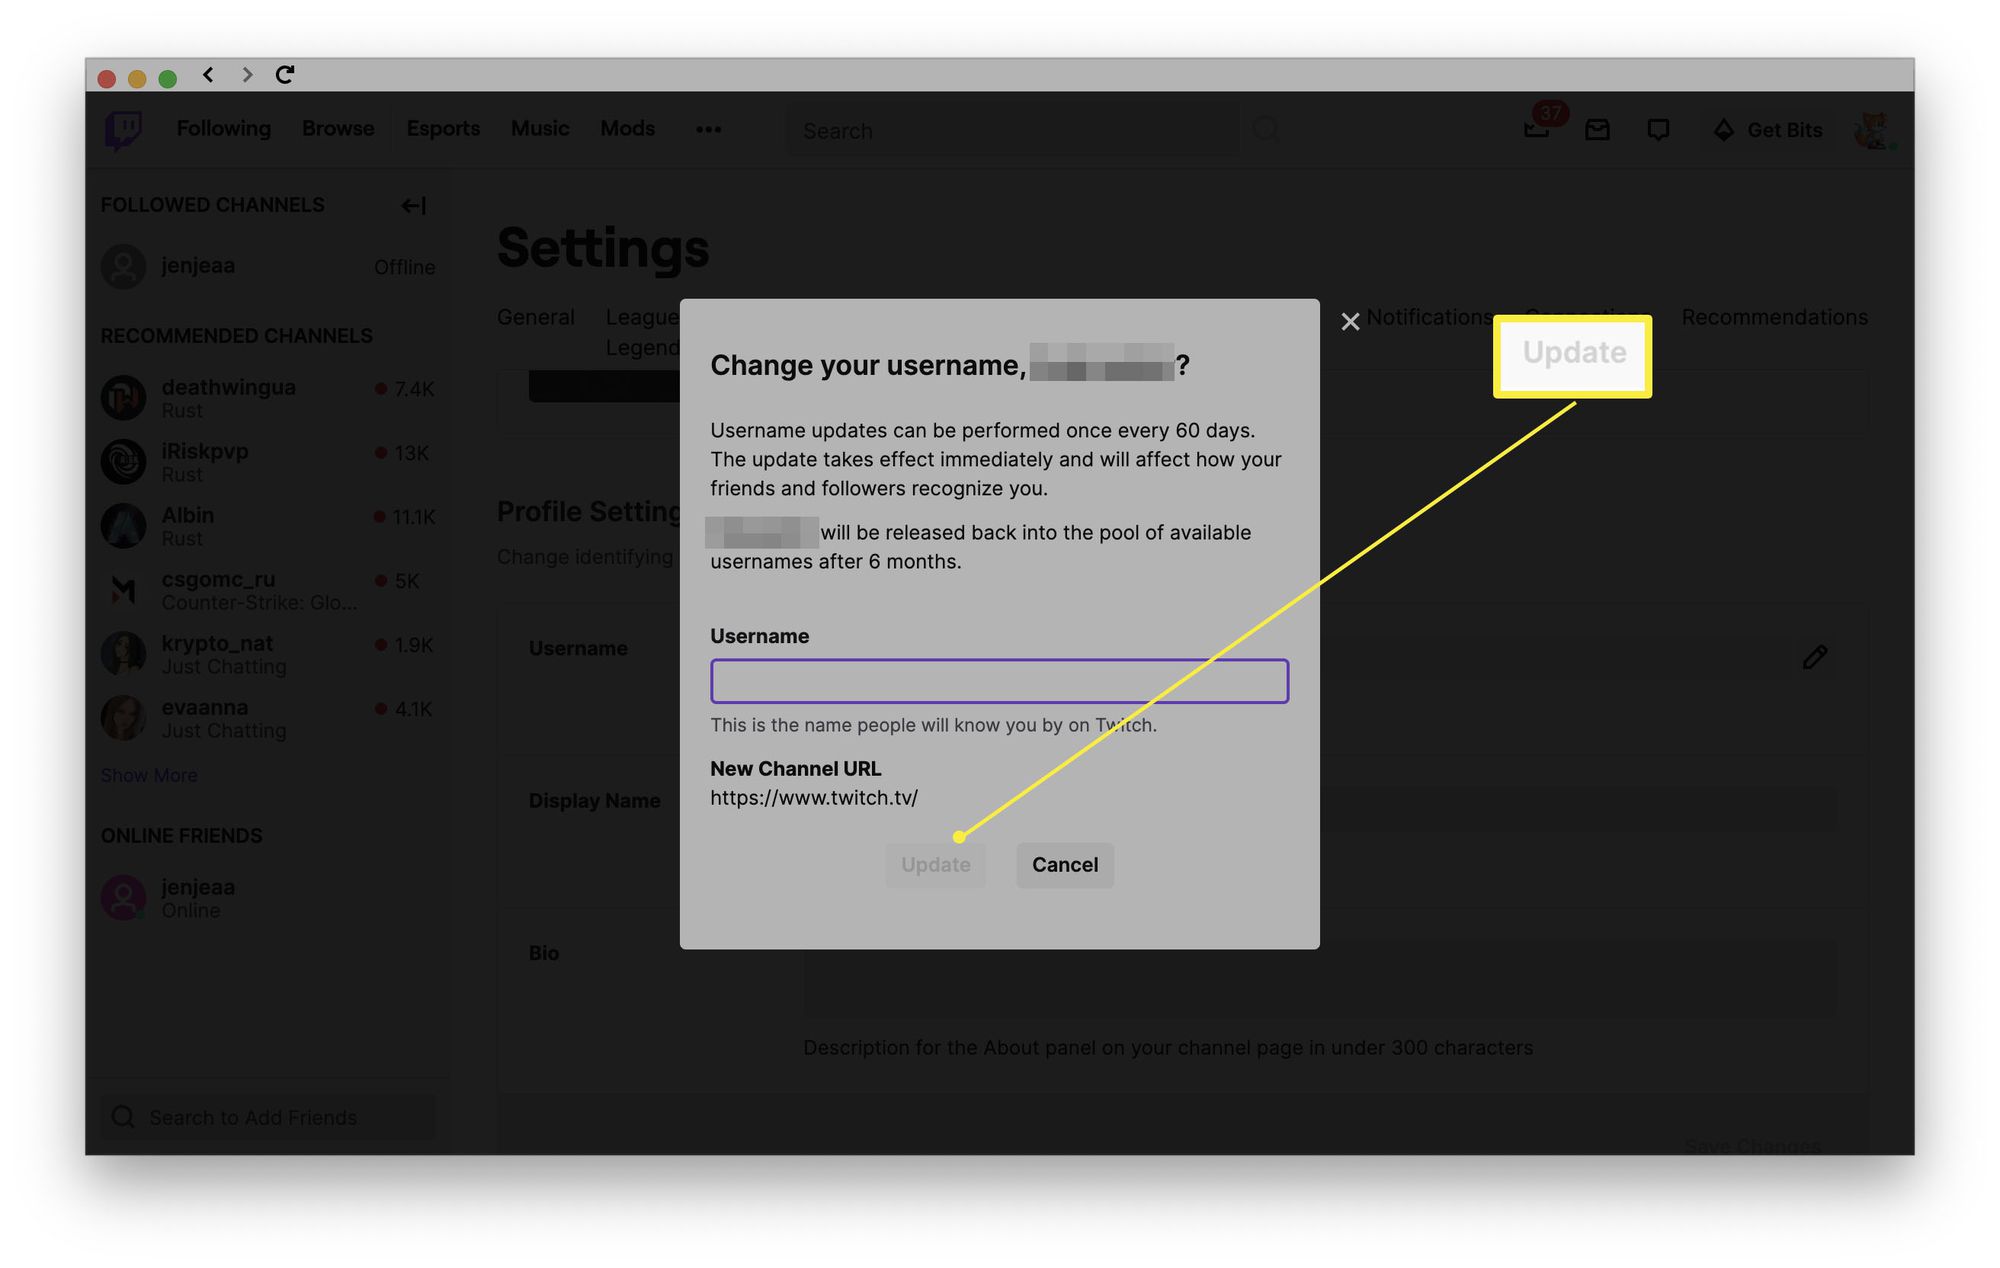
Task: Click the new Username input field
Action: tap(999, 681)
